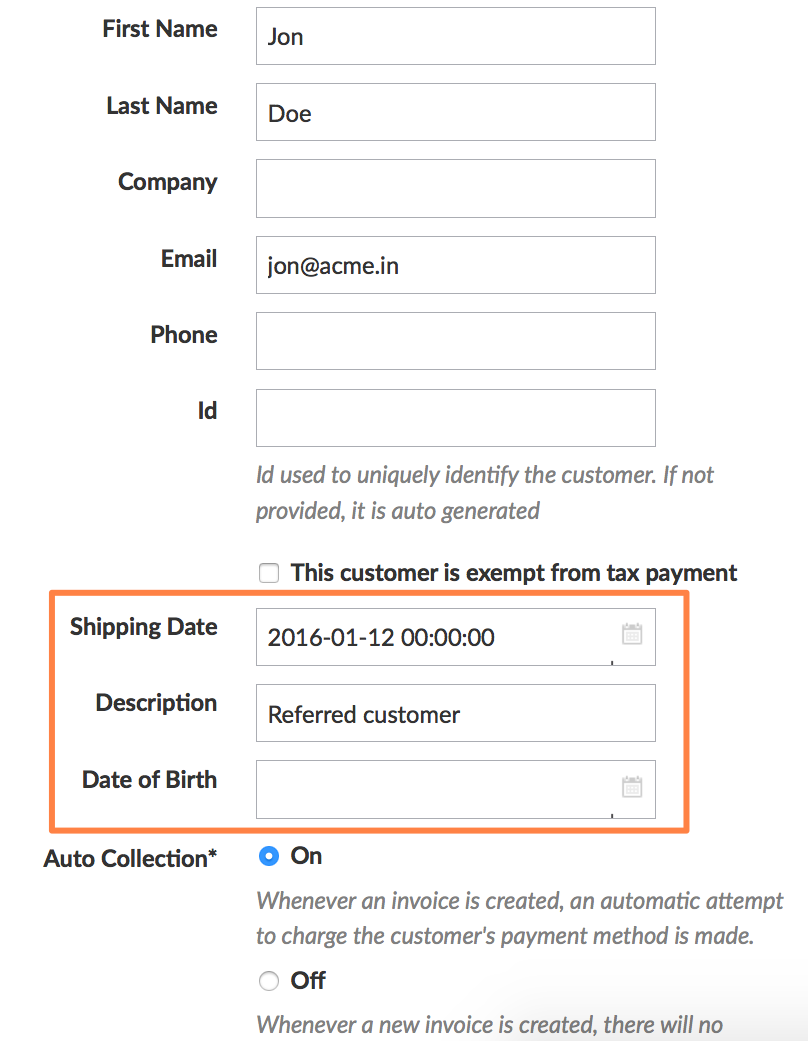The height and width of the screenshot is (1041, 808).
Task: Focus the empty Company text field
Action: (455, 189)
